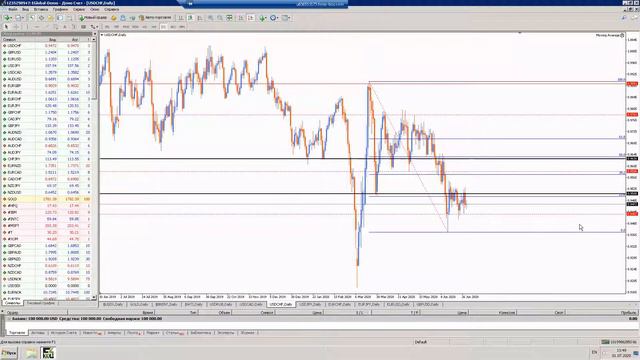
Task: Open the Журнал terminal tab
Action: coord(247,333)
